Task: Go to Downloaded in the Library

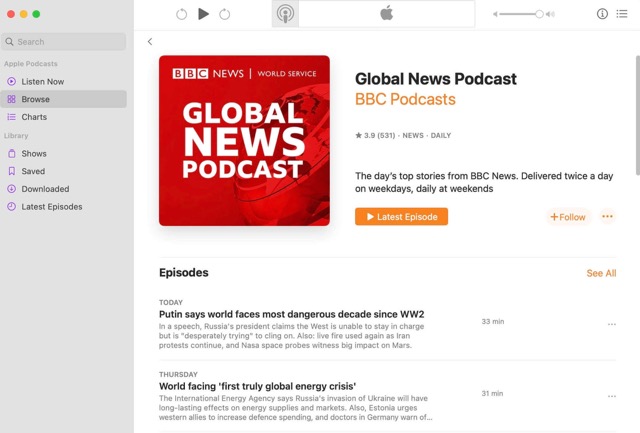Action: [x=45, y=189]
